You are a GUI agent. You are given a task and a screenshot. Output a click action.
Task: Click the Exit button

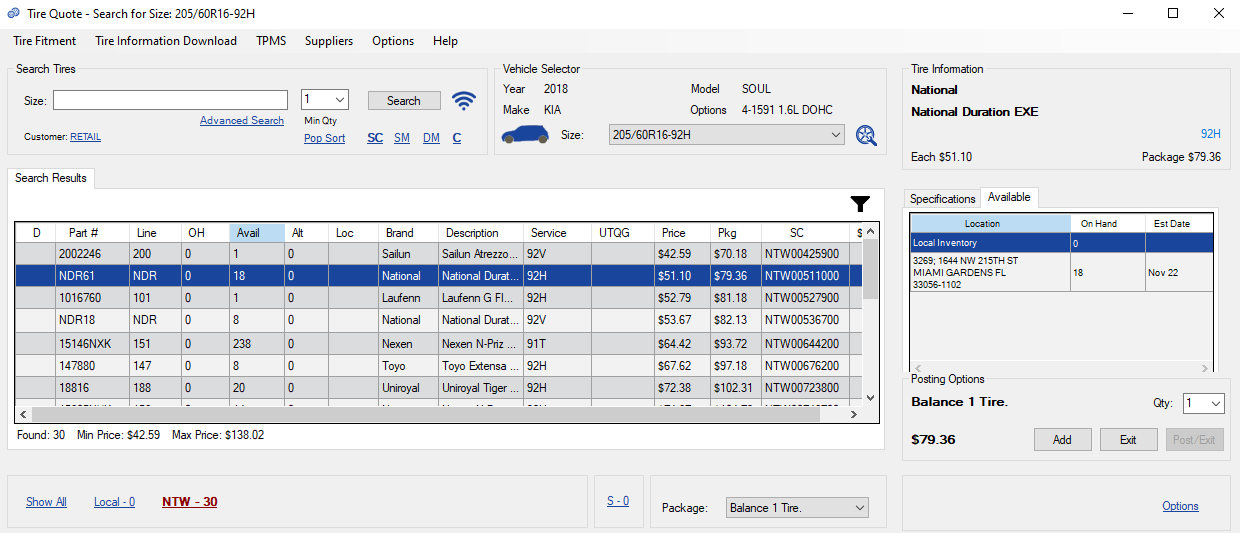[1128, 440]
